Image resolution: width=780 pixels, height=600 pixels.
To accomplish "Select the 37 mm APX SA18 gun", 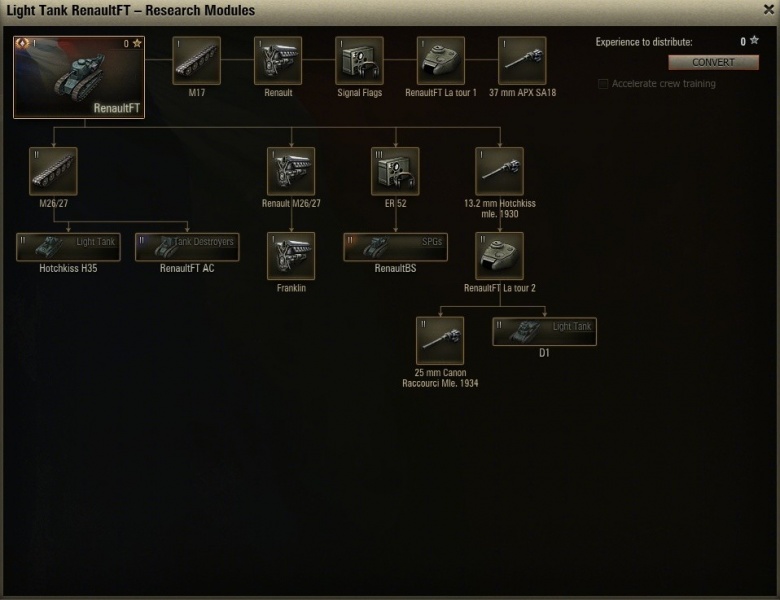I will coord(522,60).
